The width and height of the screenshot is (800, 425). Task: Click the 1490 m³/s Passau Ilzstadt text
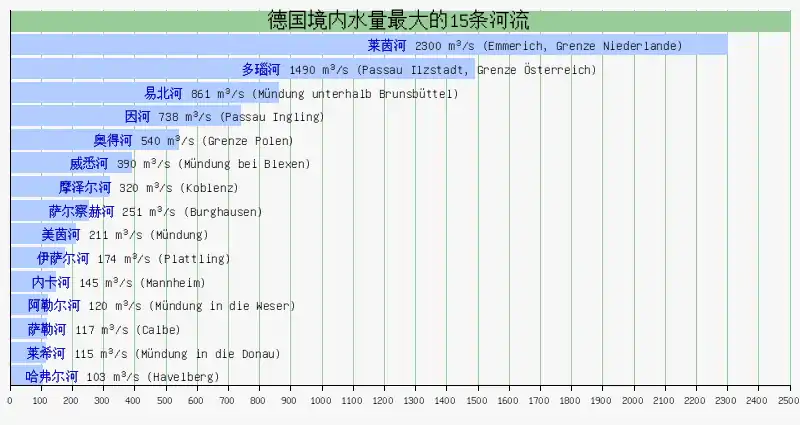(x=442, y=70)
